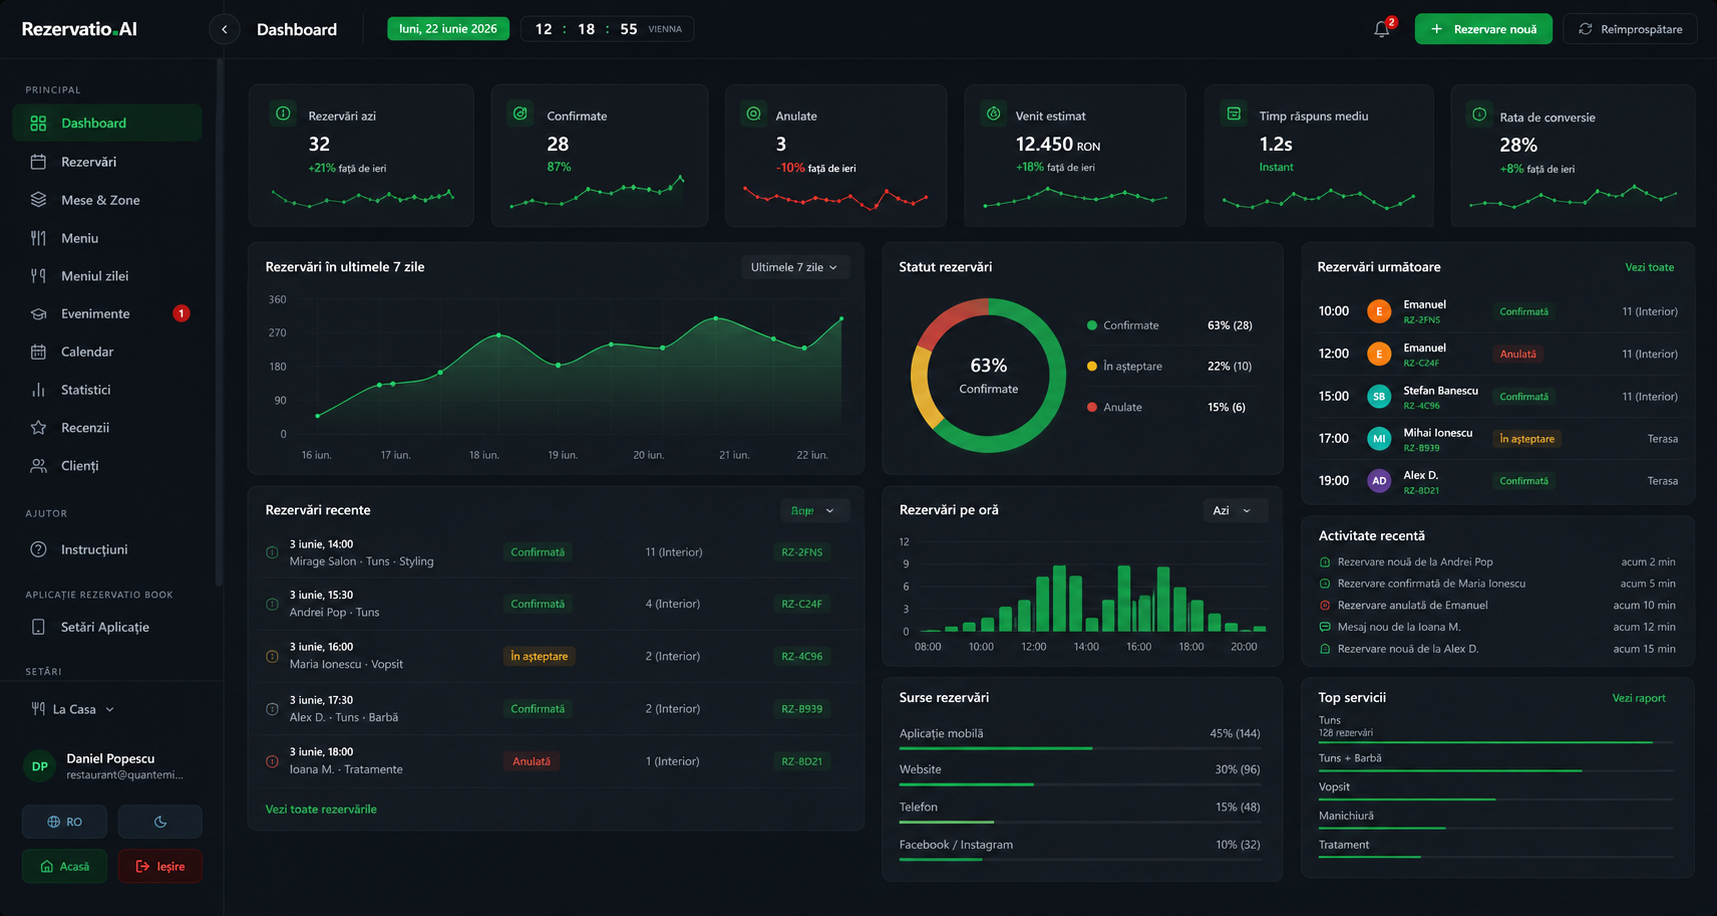
Task: Click the clock display showing VIENNA time
Action: 607,29
